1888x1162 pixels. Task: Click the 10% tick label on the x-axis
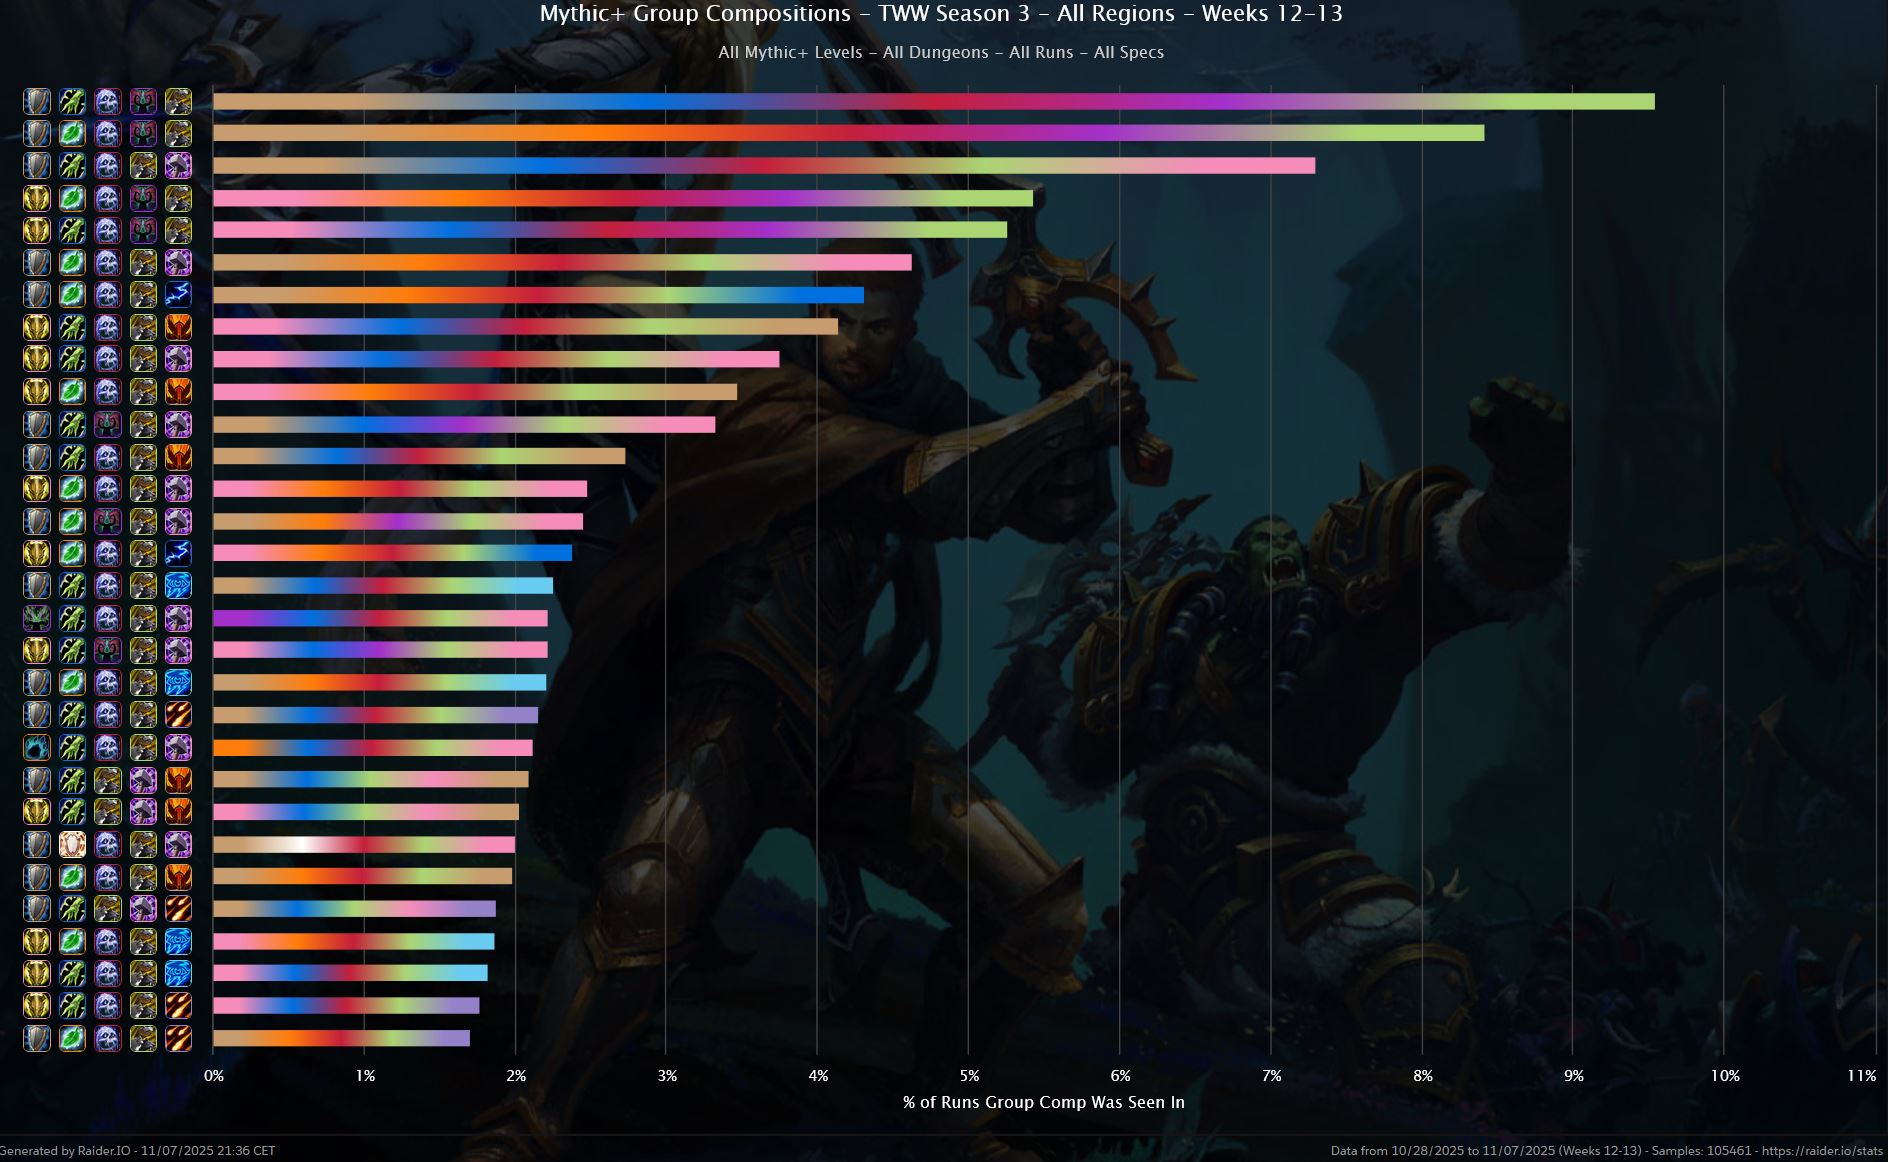[1724, 1076]
